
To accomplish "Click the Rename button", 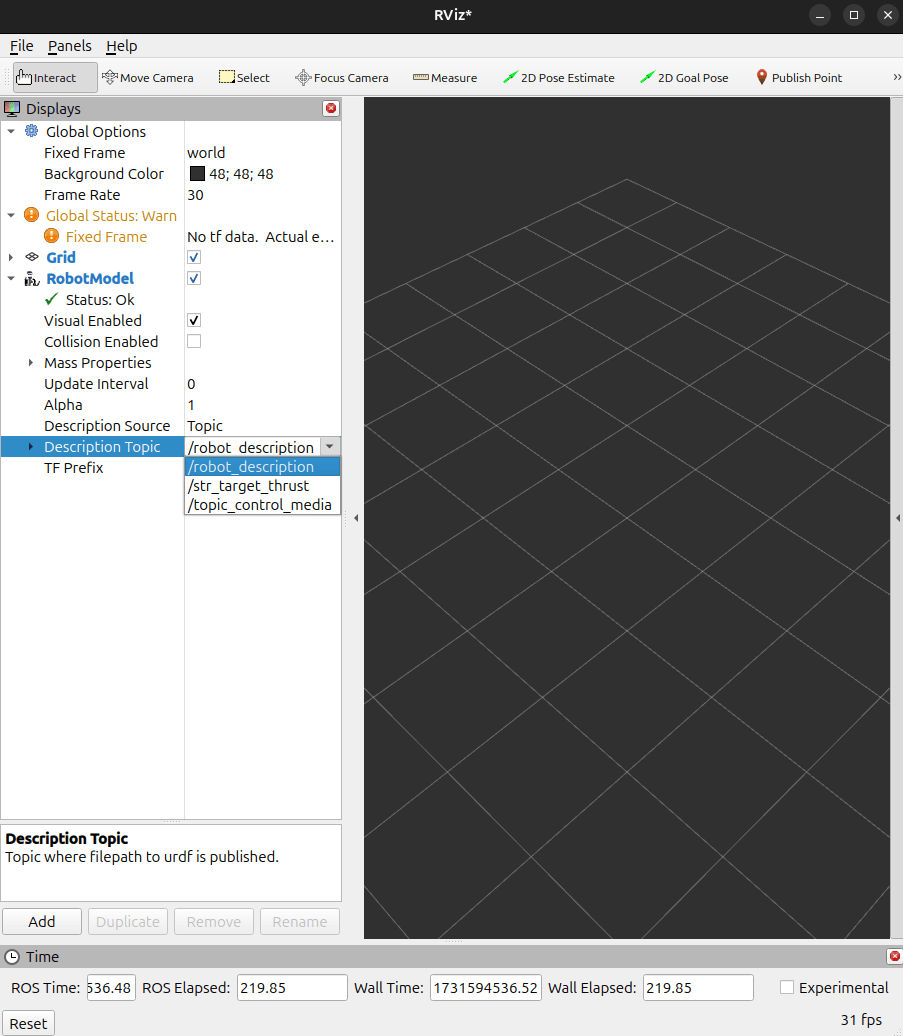I will (299, 922).
